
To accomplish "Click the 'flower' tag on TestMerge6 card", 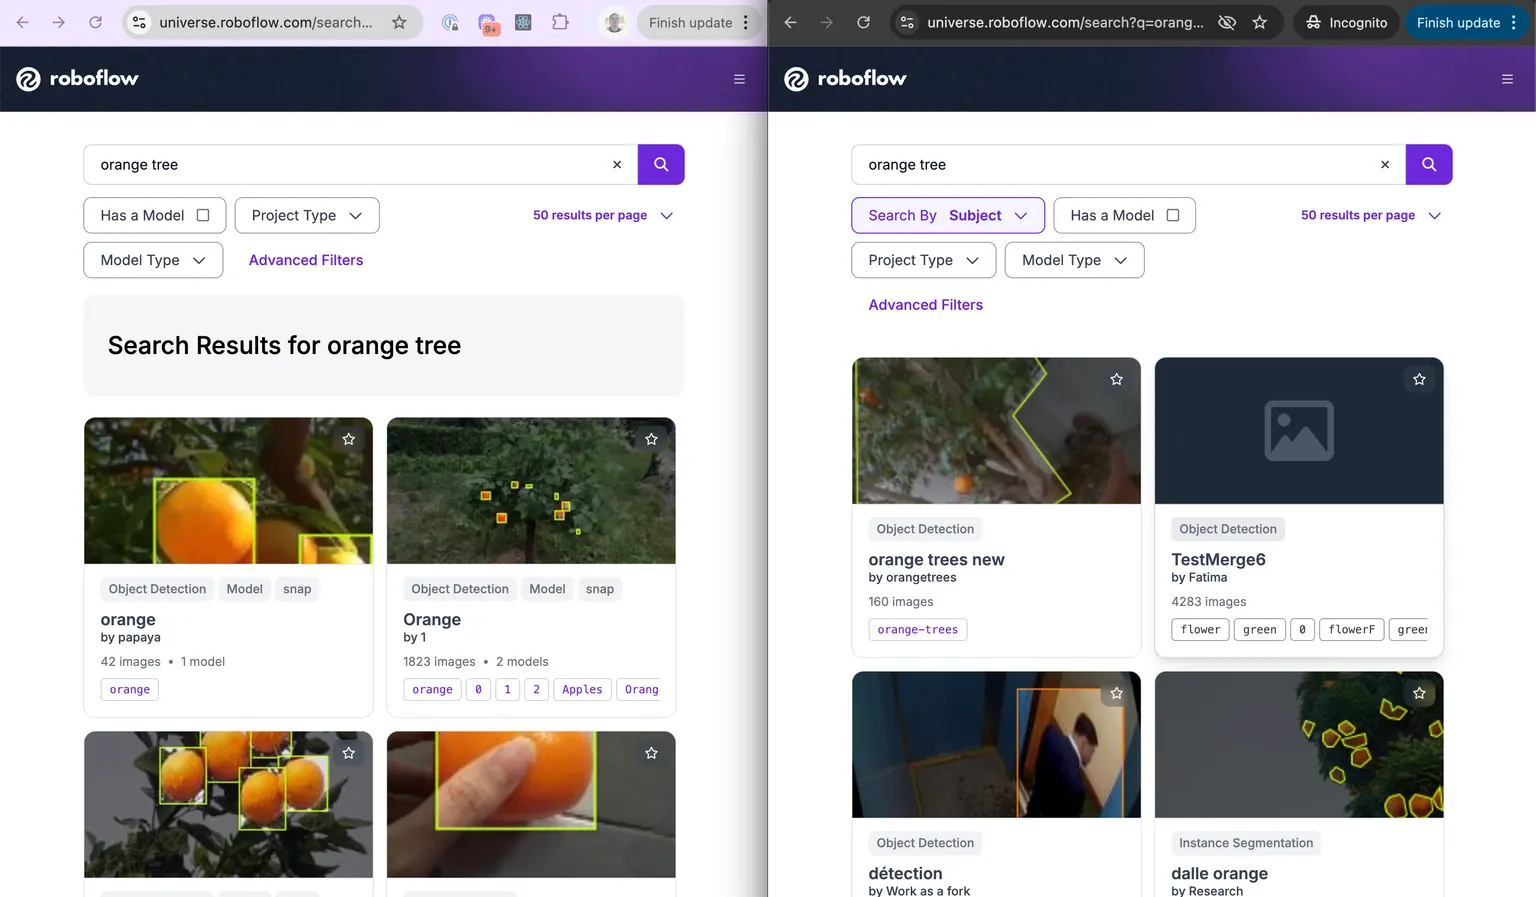I will coord(1201,630).
